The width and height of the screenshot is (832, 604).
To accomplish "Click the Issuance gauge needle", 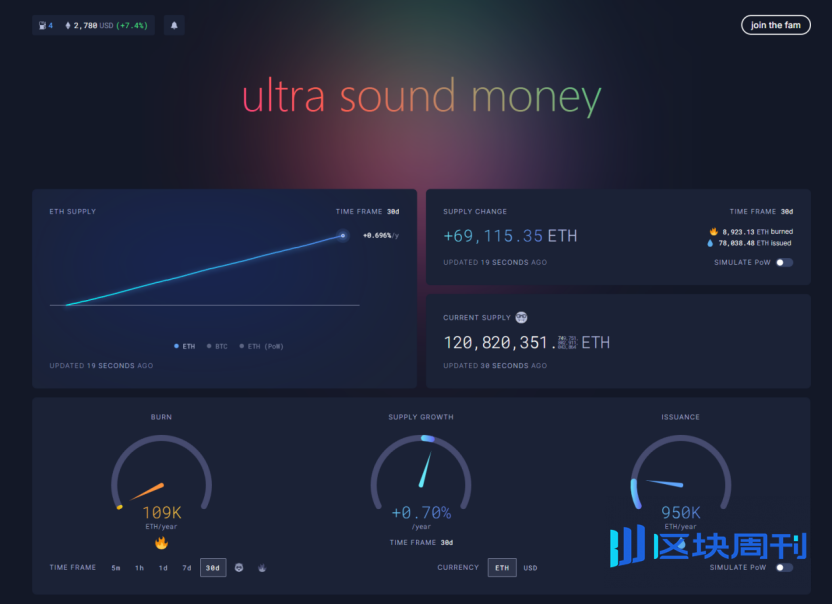I will (664, 482).
